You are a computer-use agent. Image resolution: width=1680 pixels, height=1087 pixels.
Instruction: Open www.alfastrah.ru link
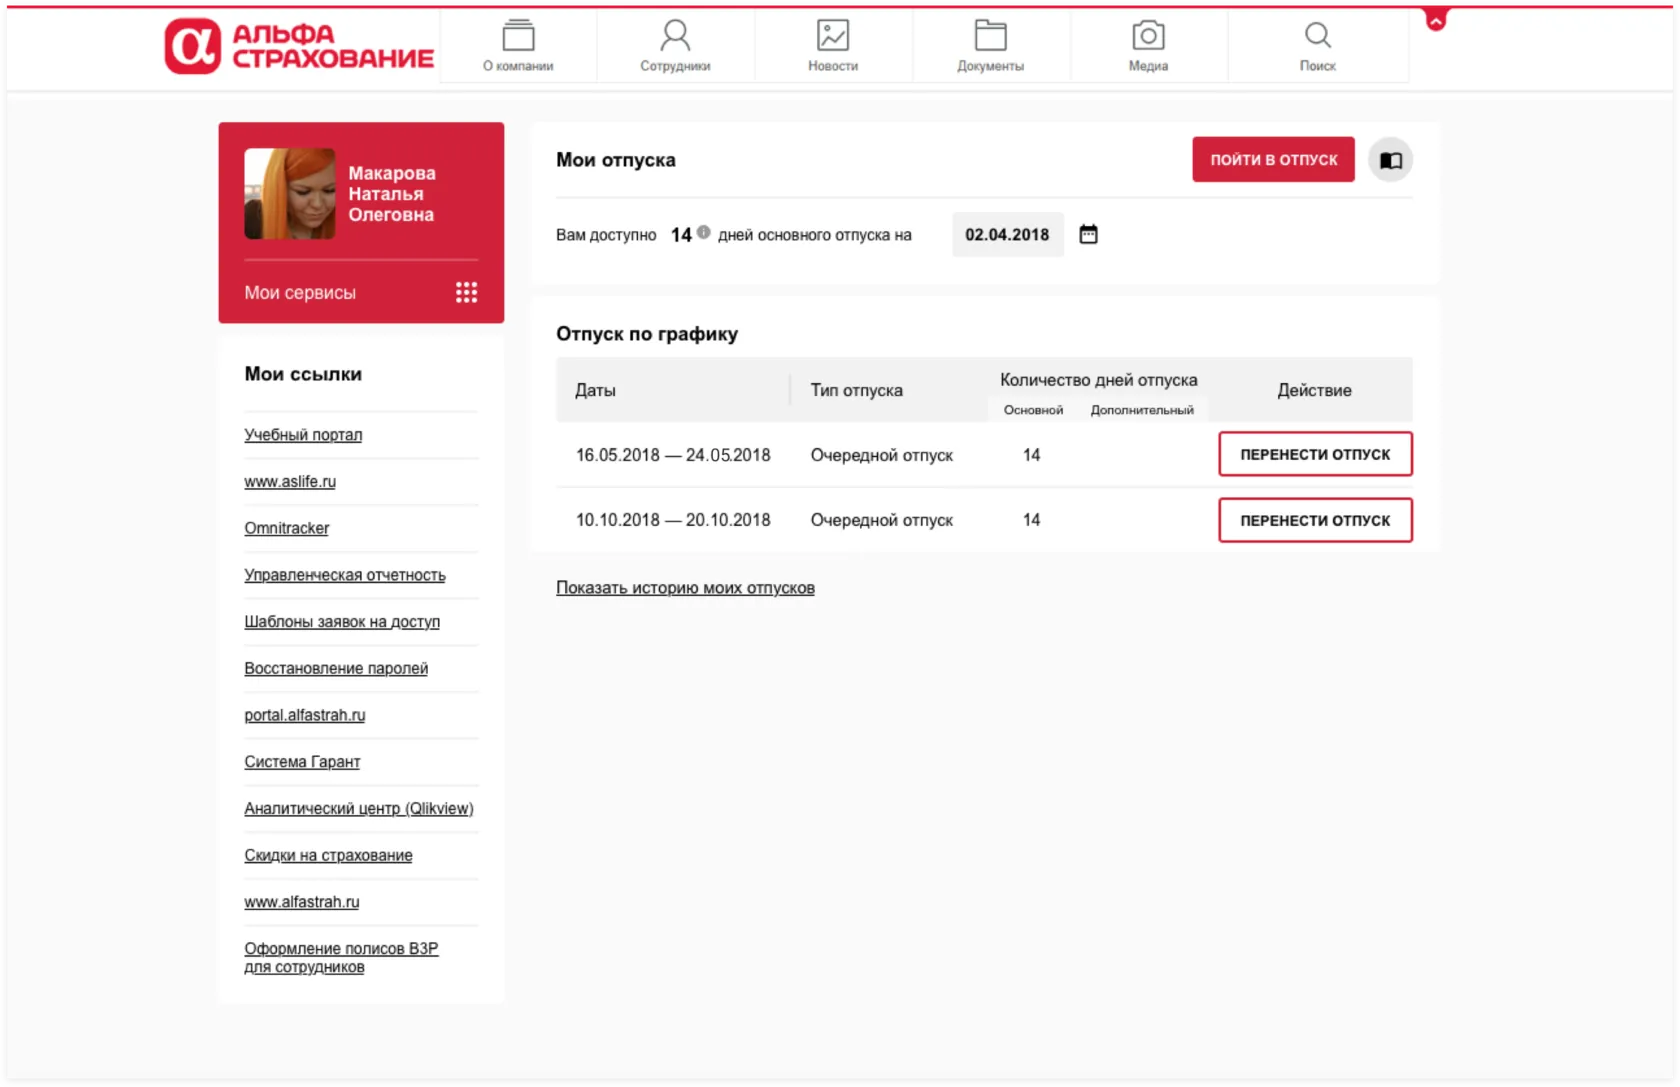tap(302, 902)
